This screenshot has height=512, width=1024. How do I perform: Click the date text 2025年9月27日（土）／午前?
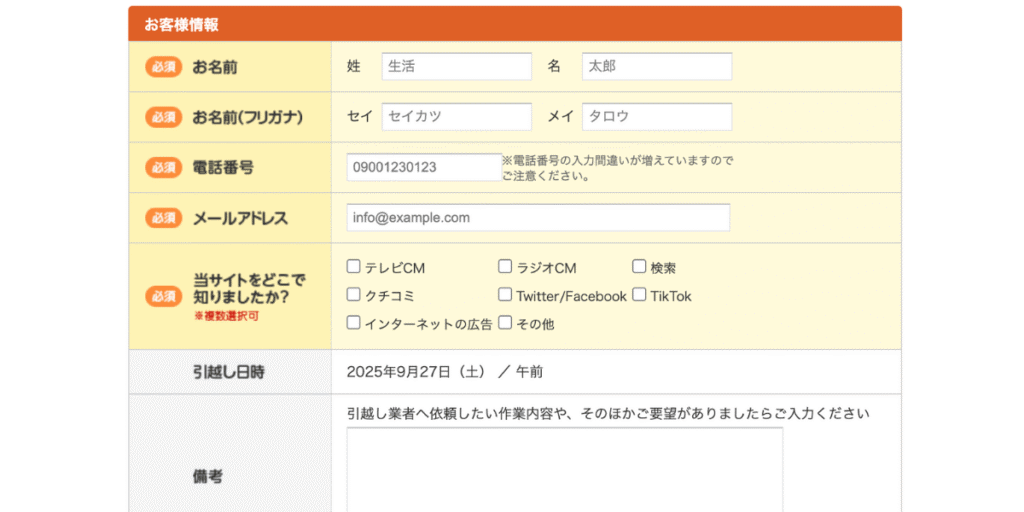(445, 372)
